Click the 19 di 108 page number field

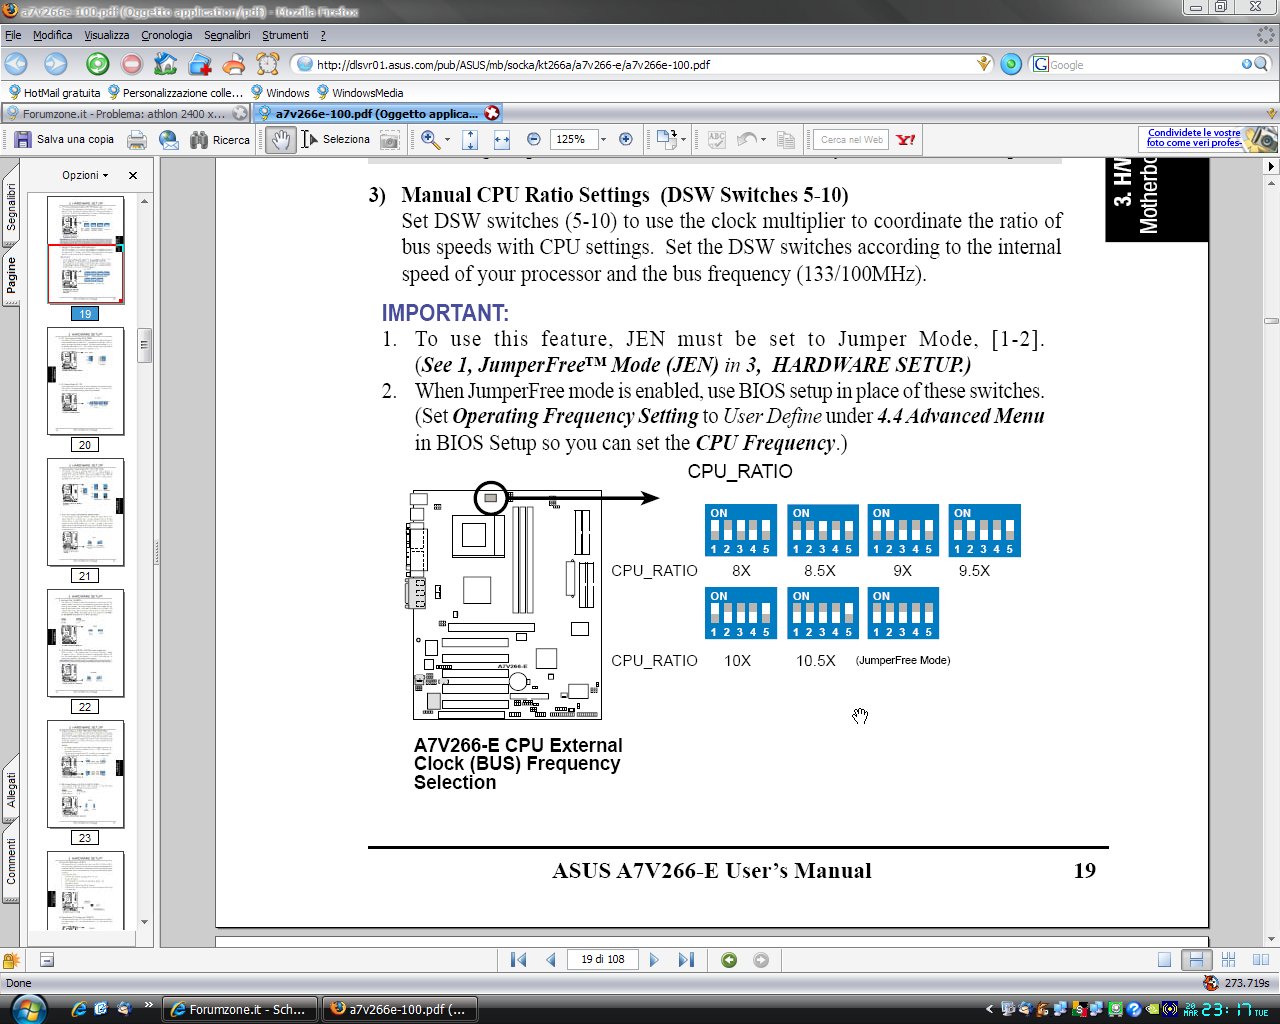click(x=603, y=959)
